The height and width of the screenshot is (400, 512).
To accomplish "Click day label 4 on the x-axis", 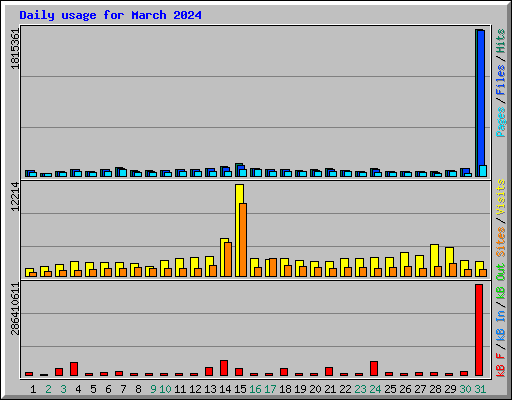I will [78, 389].
